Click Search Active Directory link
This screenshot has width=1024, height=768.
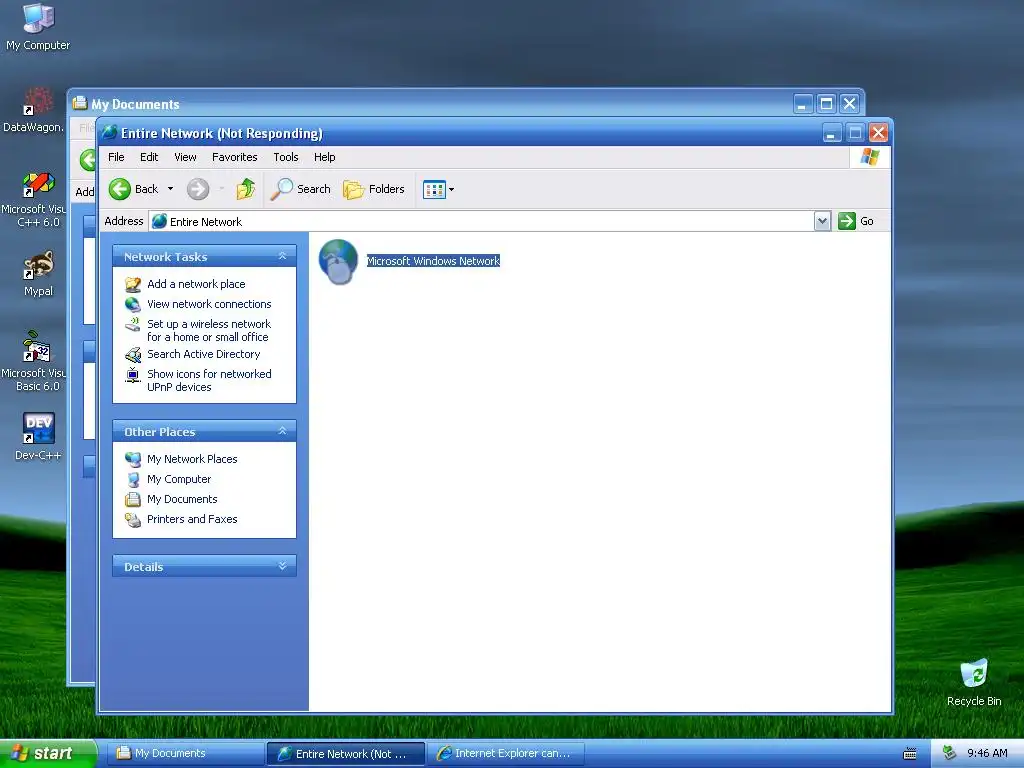[x=203, y=355]
